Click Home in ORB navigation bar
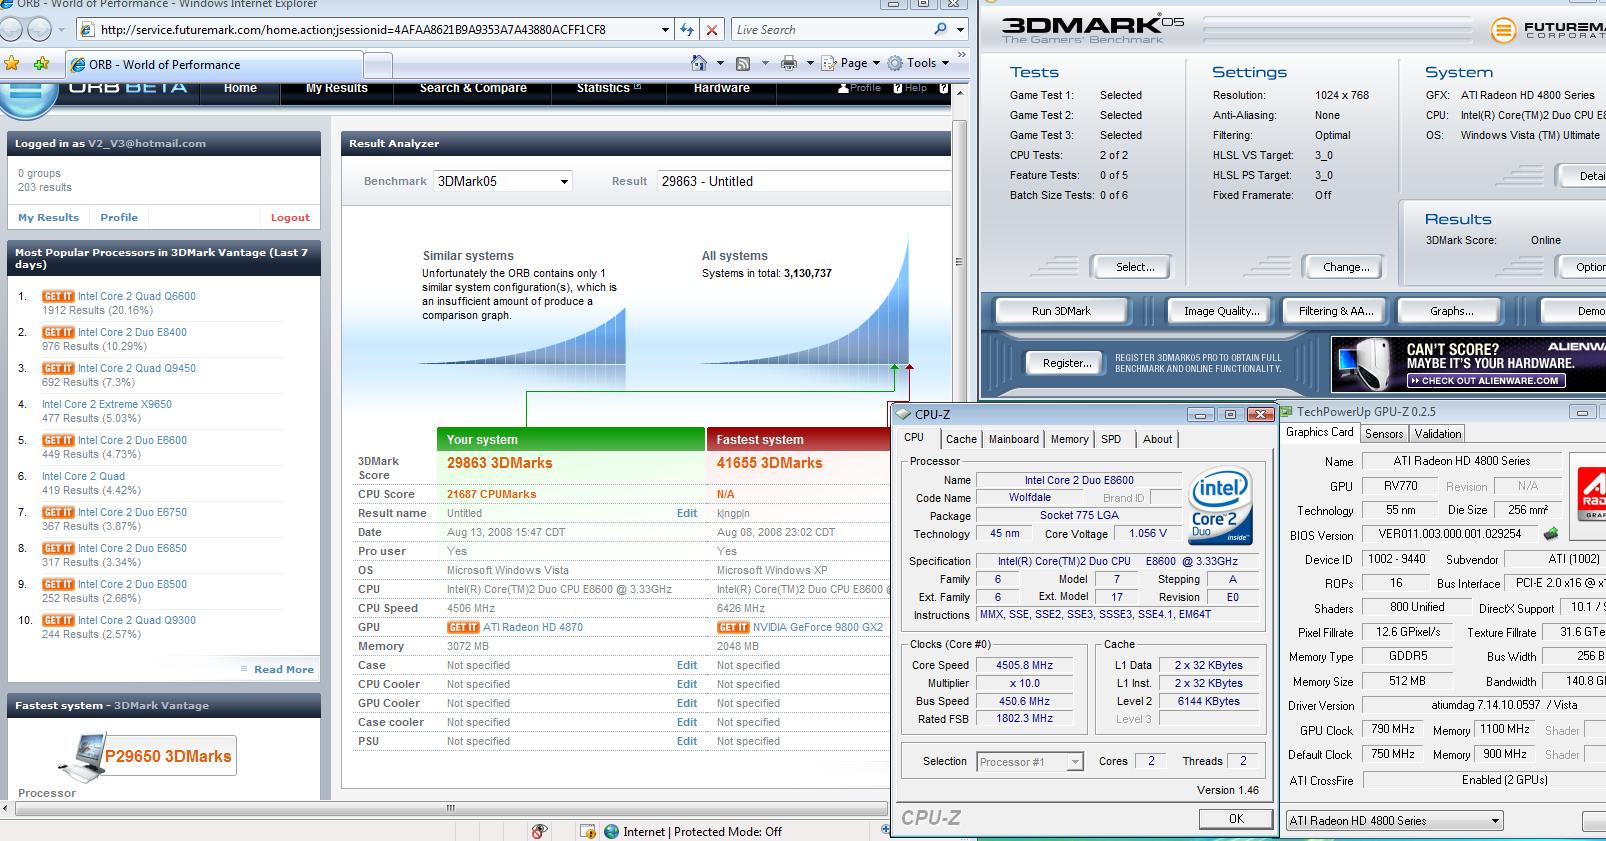 (240, 88)
